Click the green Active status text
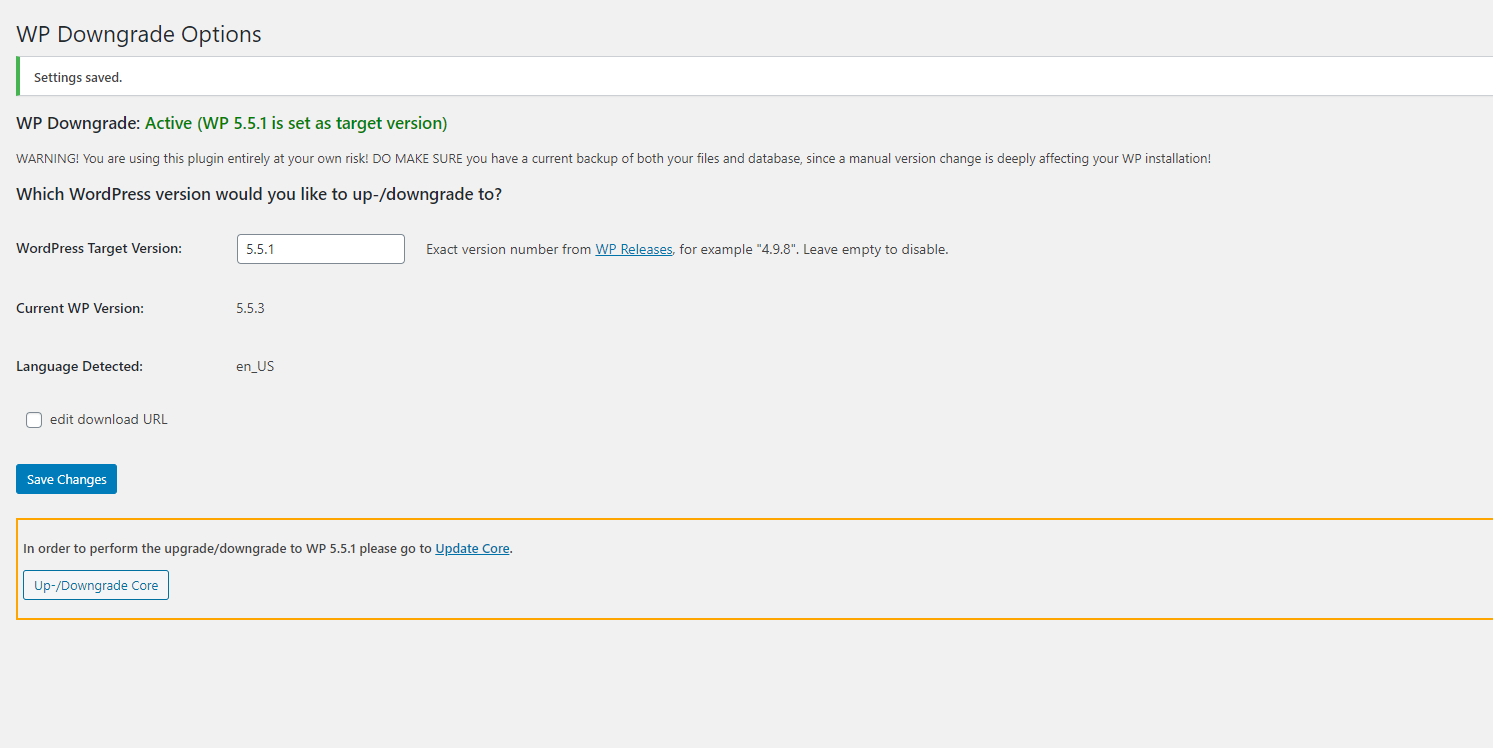The height and width of the screenshot is (748, 1493). 295,123
